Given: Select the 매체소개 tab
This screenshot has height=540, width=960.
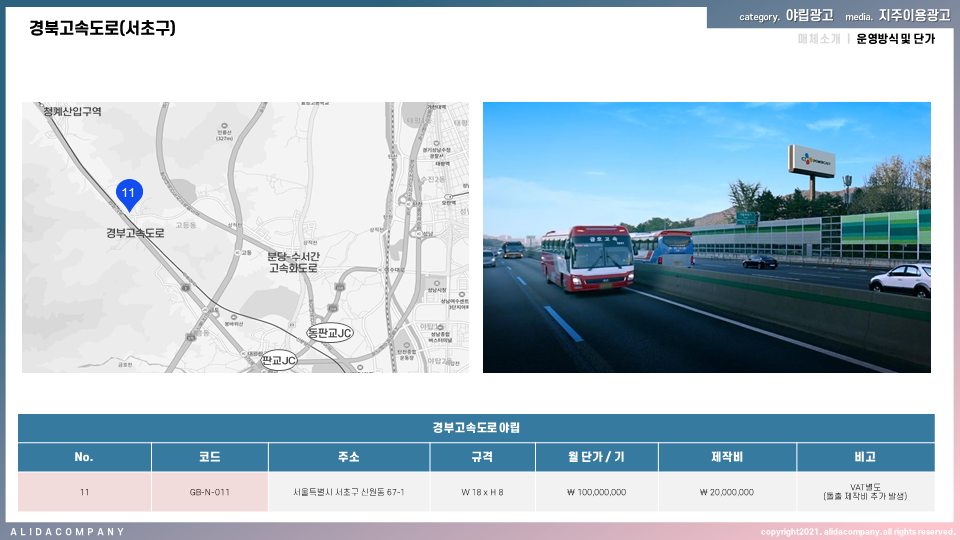Looking at the screenshot, I should pyautogui.click(x=819, y=39).
